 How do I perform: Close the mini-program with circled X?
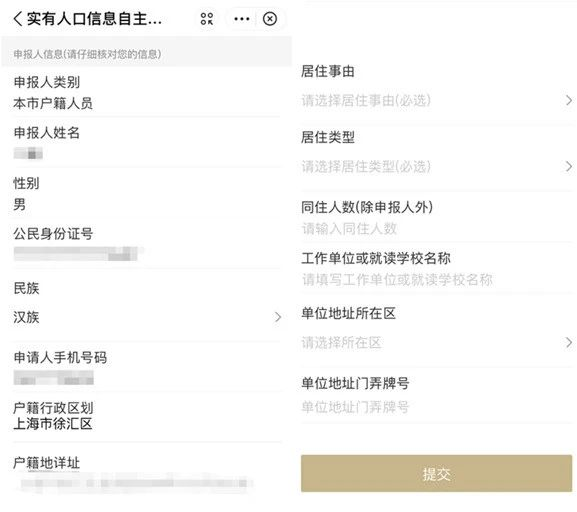click(x=270, y=19)
